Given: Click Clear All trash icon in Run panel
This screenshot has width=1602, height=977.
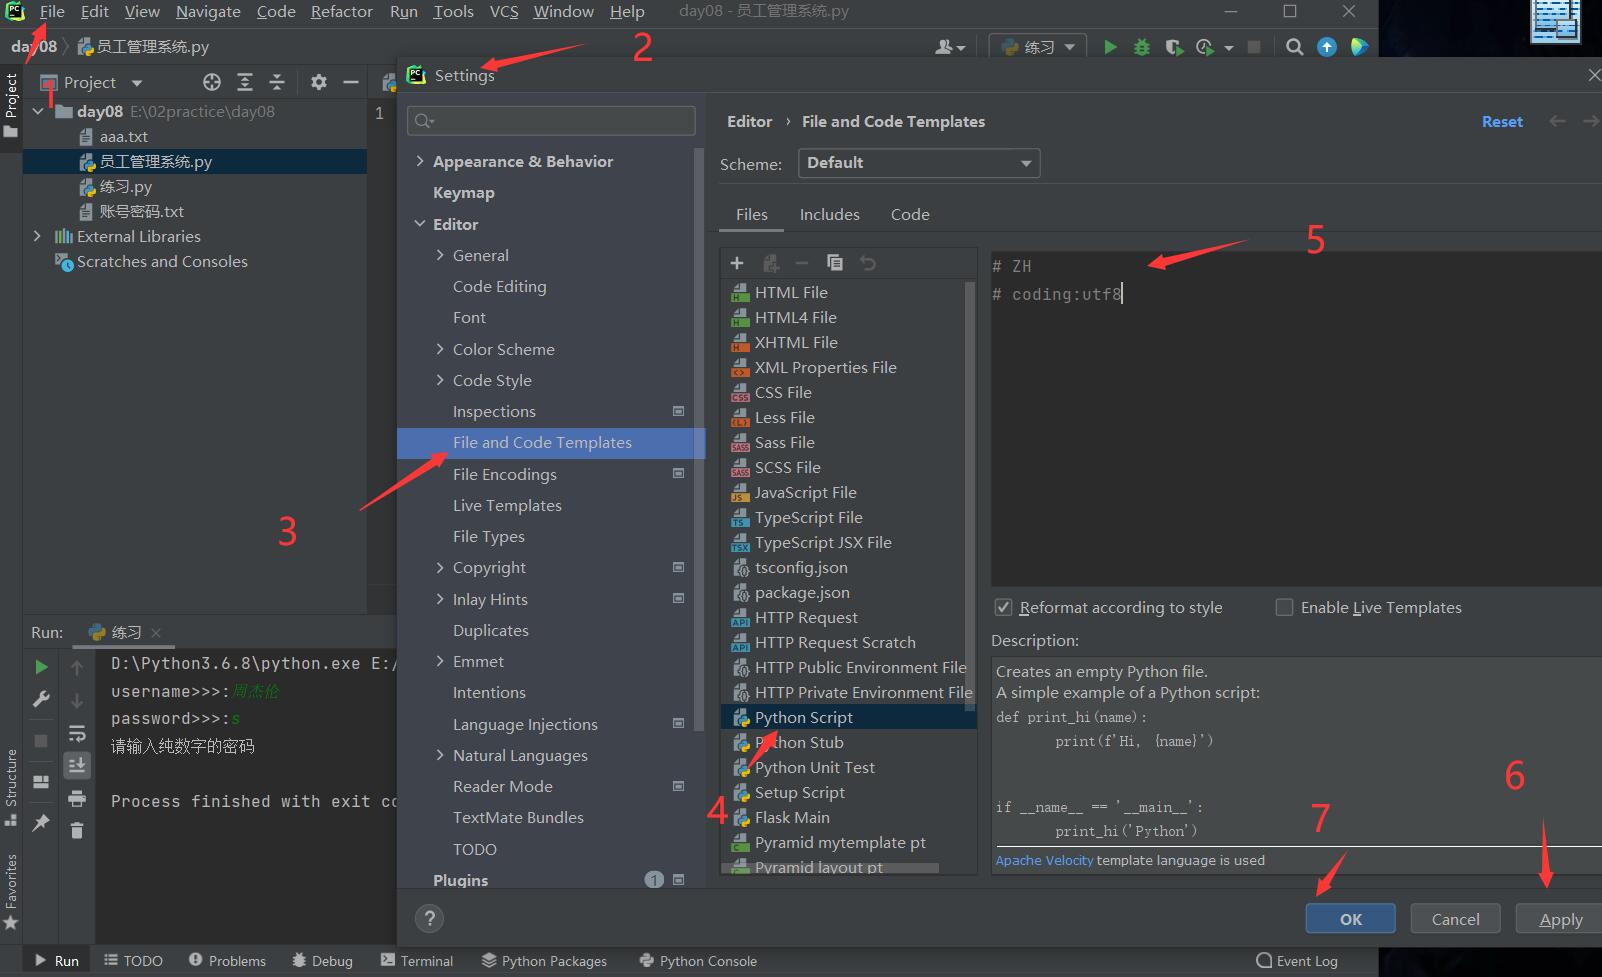Looking at the screenshot, I should tap(77, 830).
